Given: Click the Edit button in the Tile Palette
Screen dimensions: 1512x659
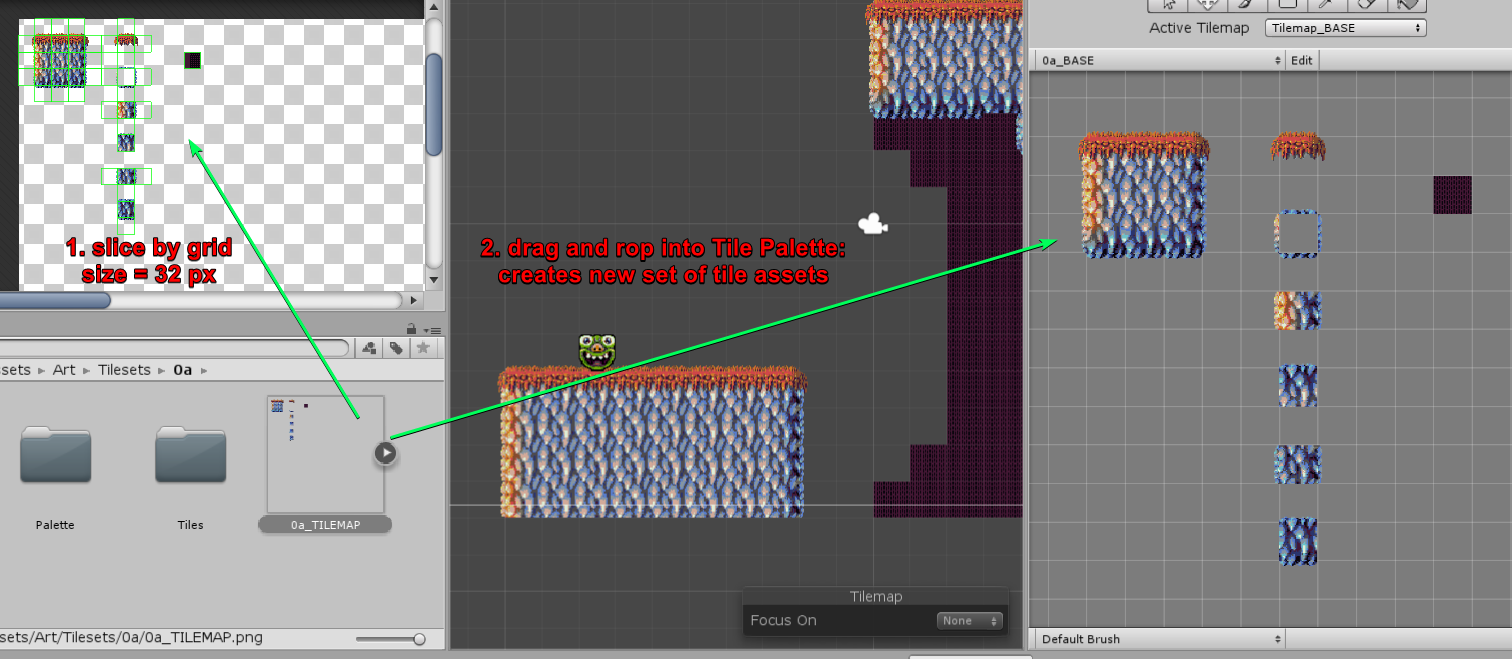Looking at the screenshot, I should [1301, 60].
